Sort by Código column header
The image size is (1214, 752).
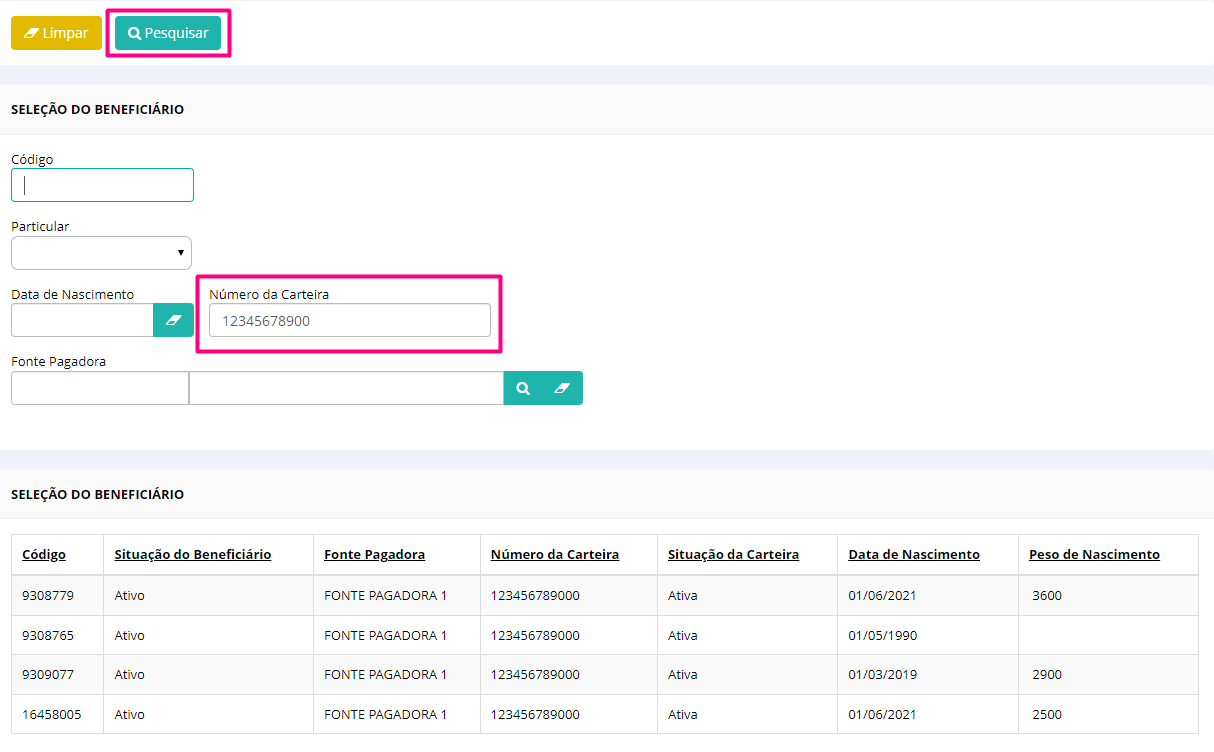(x=44, y=554)
